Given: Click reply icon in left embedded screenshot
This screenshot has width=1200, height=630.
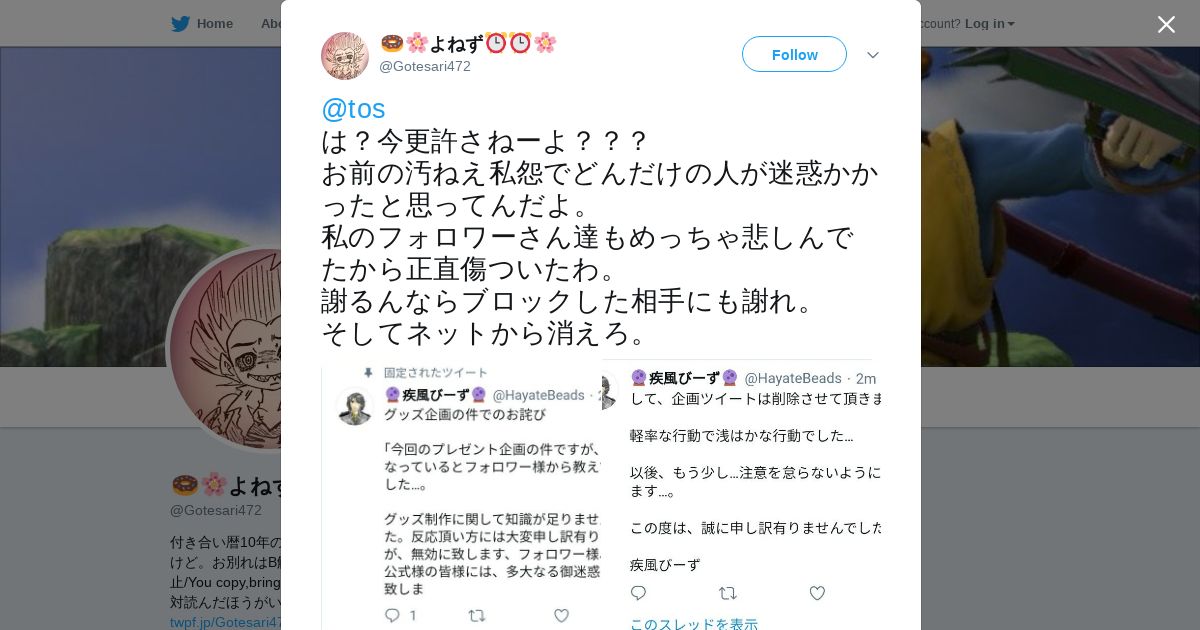Looking at the screenshot, I should pyautogui.click(x=393, y=615).
